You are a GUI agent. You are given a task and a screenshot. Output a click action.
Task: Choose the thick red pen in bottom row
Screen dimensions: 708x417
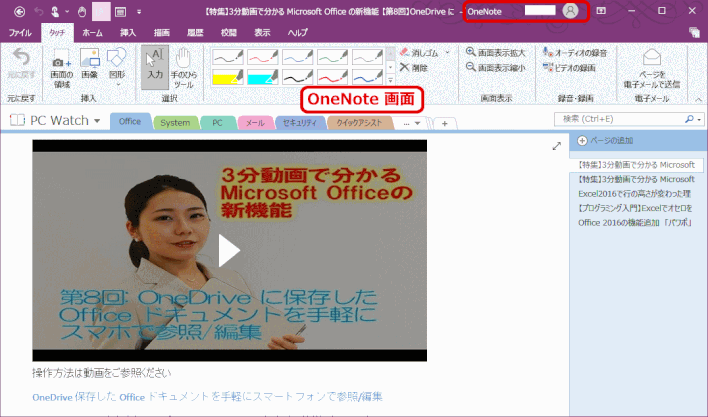332,77
